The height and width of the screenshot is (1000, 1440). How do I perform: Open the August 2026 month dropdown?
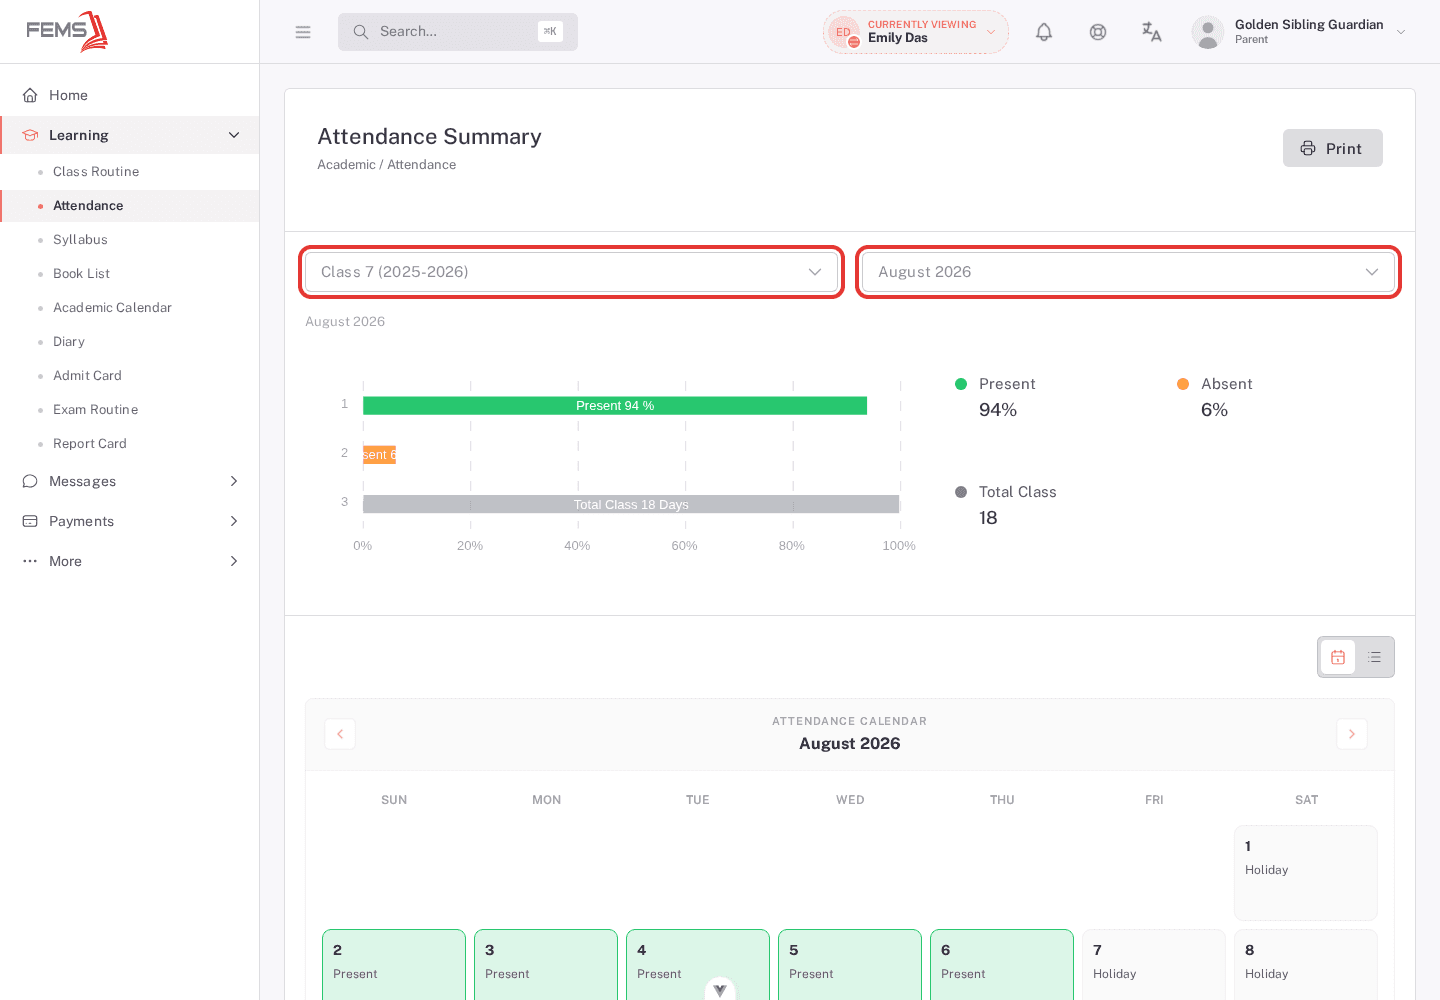pos(1128,272)
